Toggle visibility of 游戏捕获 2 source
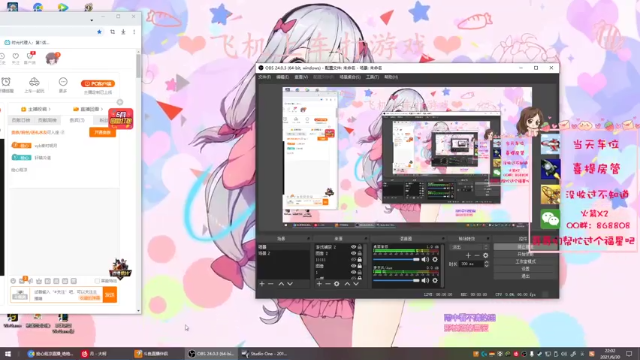Viewport: 640px width, 360px height. 353,247
